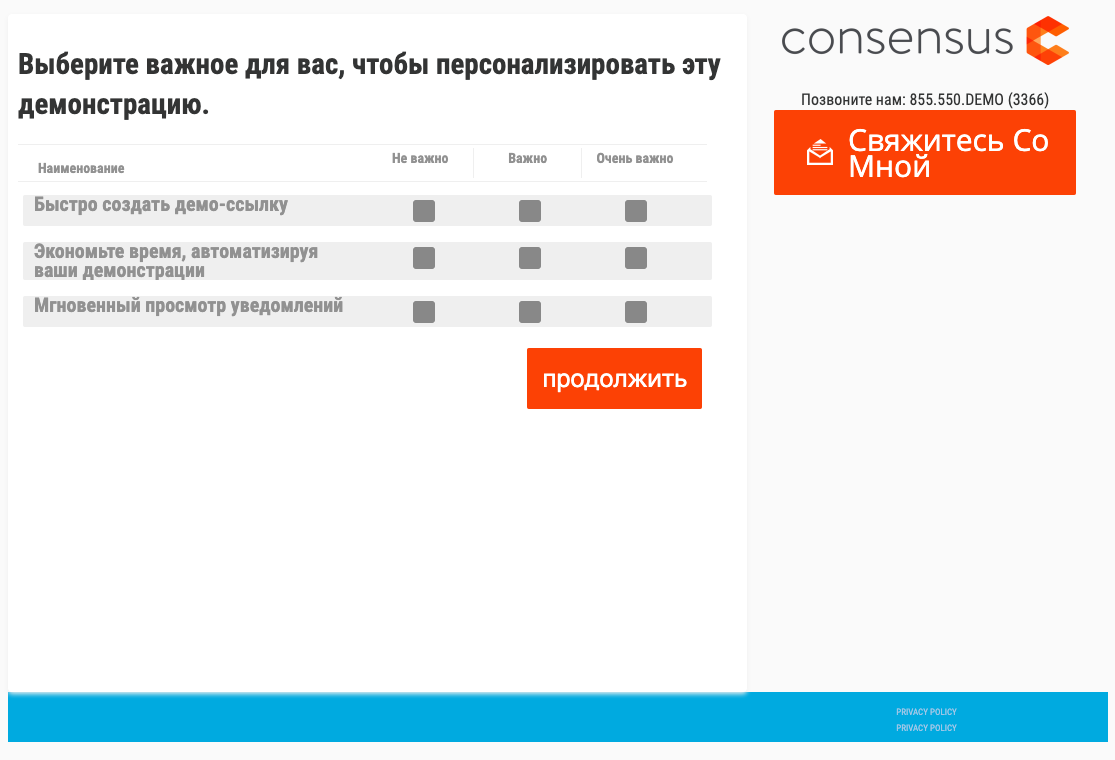Image resolution: width=1115 pixels, height=760 pixels.
Task: Mark 'Важно' for 'Экономьте время, автоматизируя ваши демонстрации'
Action: pyautogui.click(x=529, y=258)
